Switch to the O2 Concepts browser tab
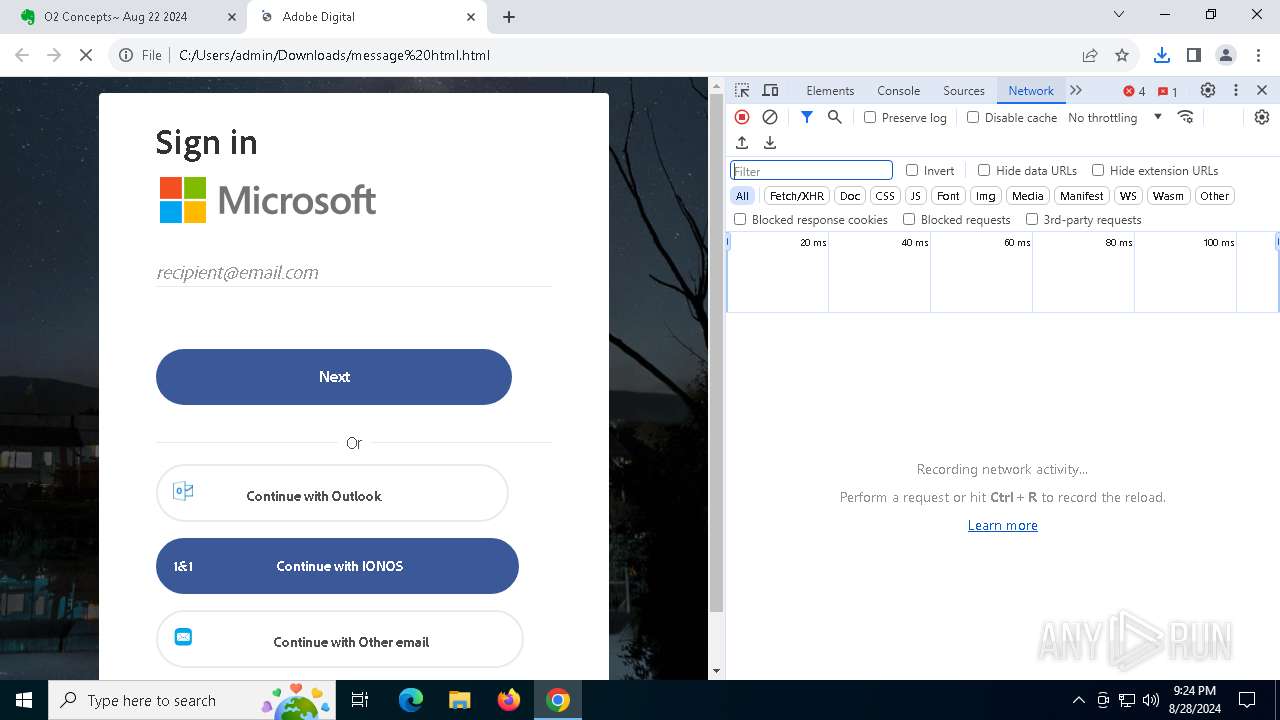Viewport: 1280px width, 720px height. tap(124, 17)
